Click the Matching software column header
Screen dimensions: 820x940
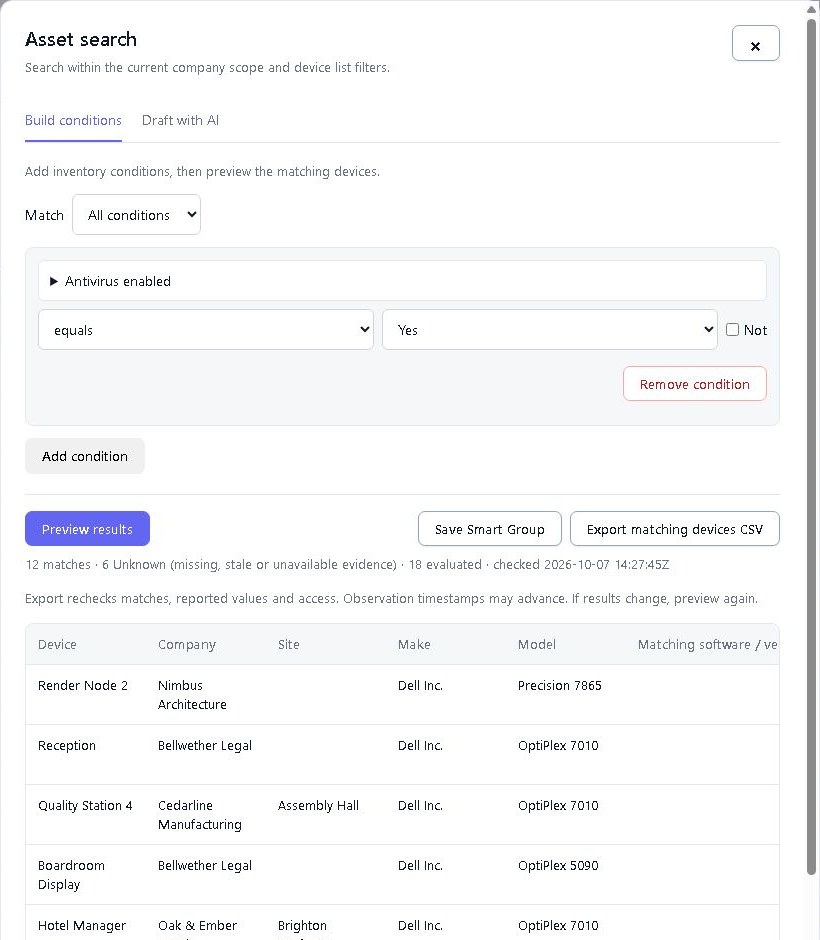coord(707,644)
